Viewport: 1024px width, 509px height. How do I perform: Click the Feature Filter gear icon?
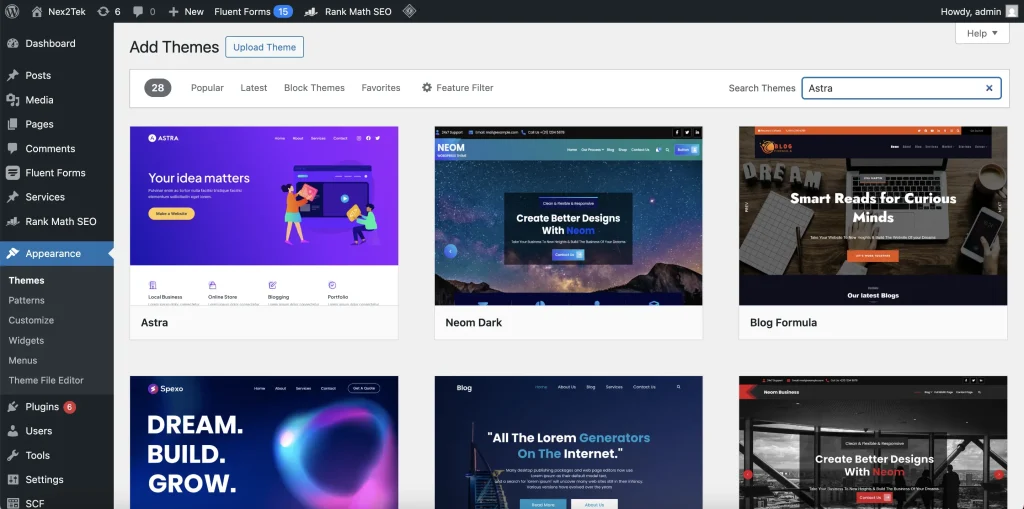pyautogui.click(x=426, y=88)
